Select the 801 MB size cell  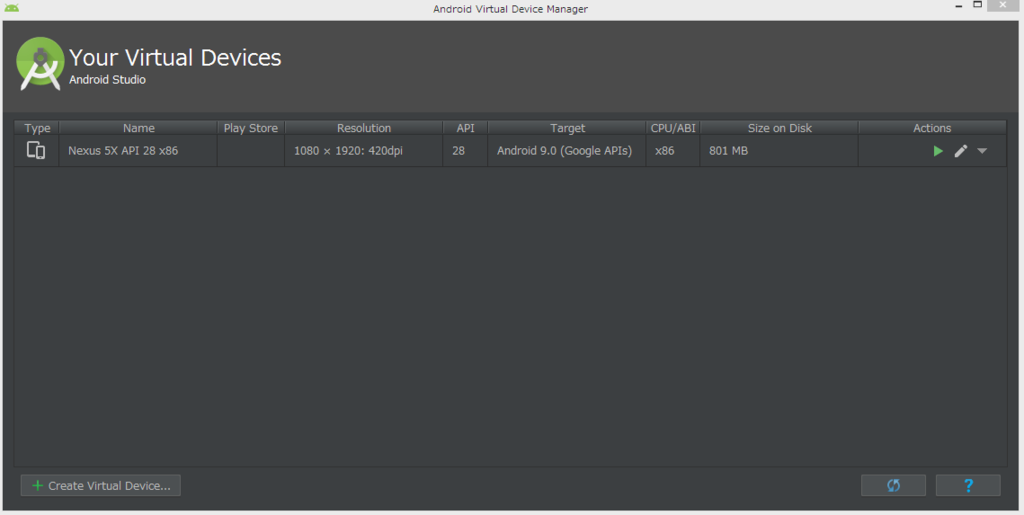pos(780,151)
